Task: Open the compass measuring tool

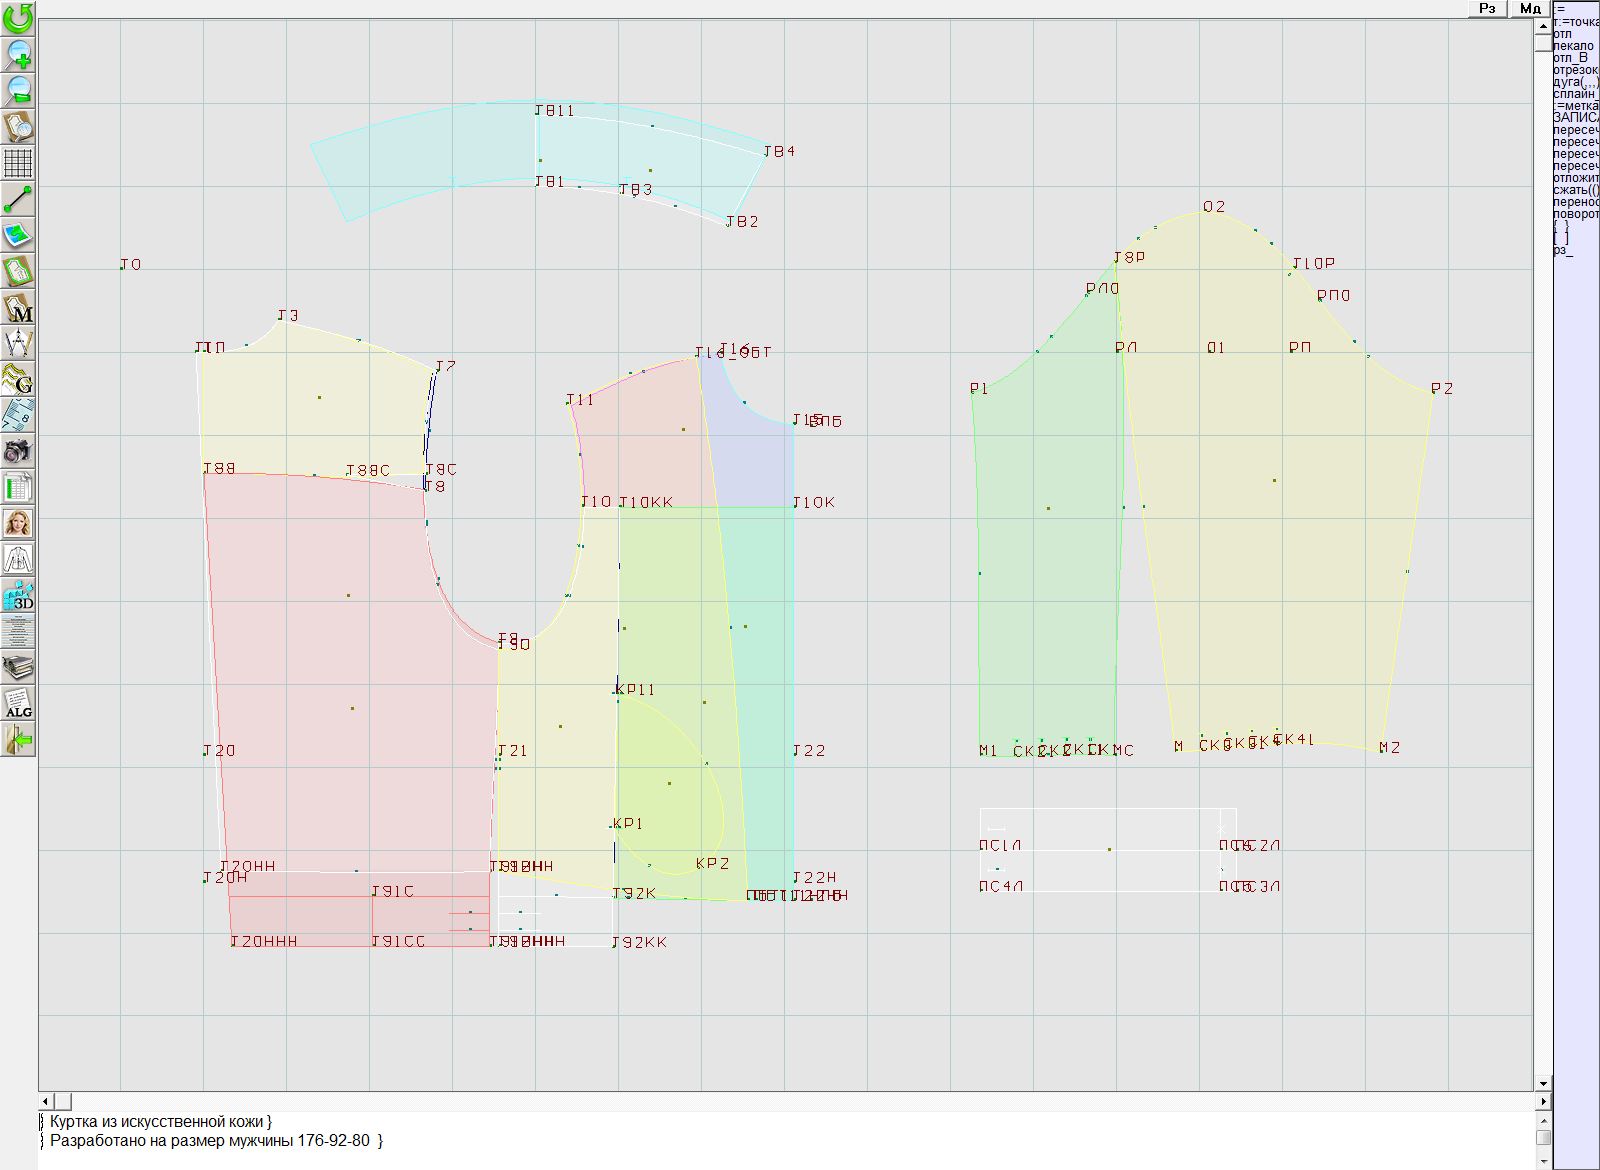Action: [x=18, y=343]
